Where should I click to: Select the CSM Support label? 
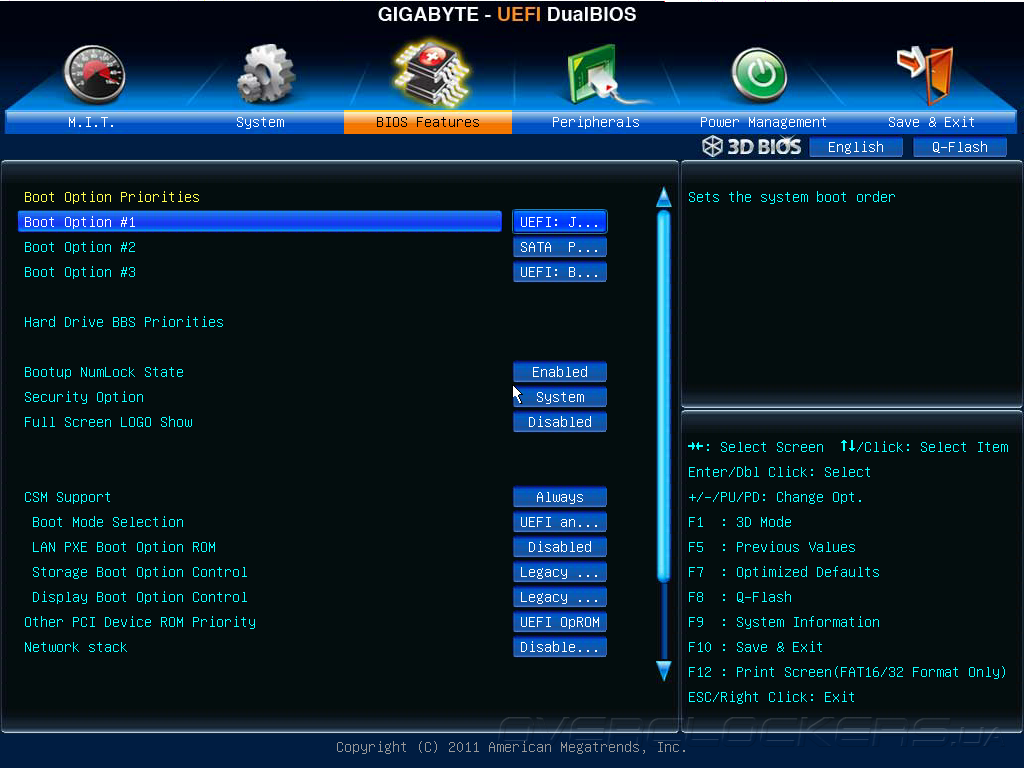tap(67, 497)
